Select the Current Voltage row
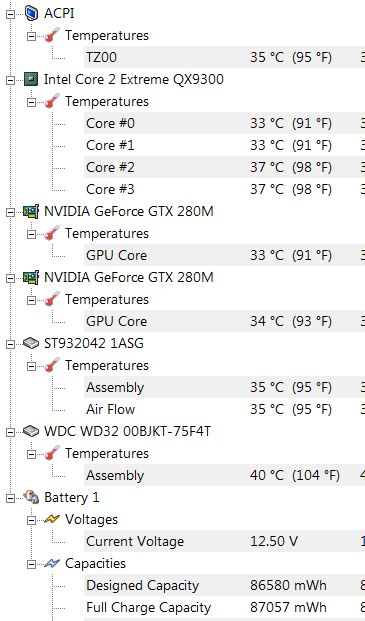The width and height of the screenshot is (365, 621). tap(224, 541)
